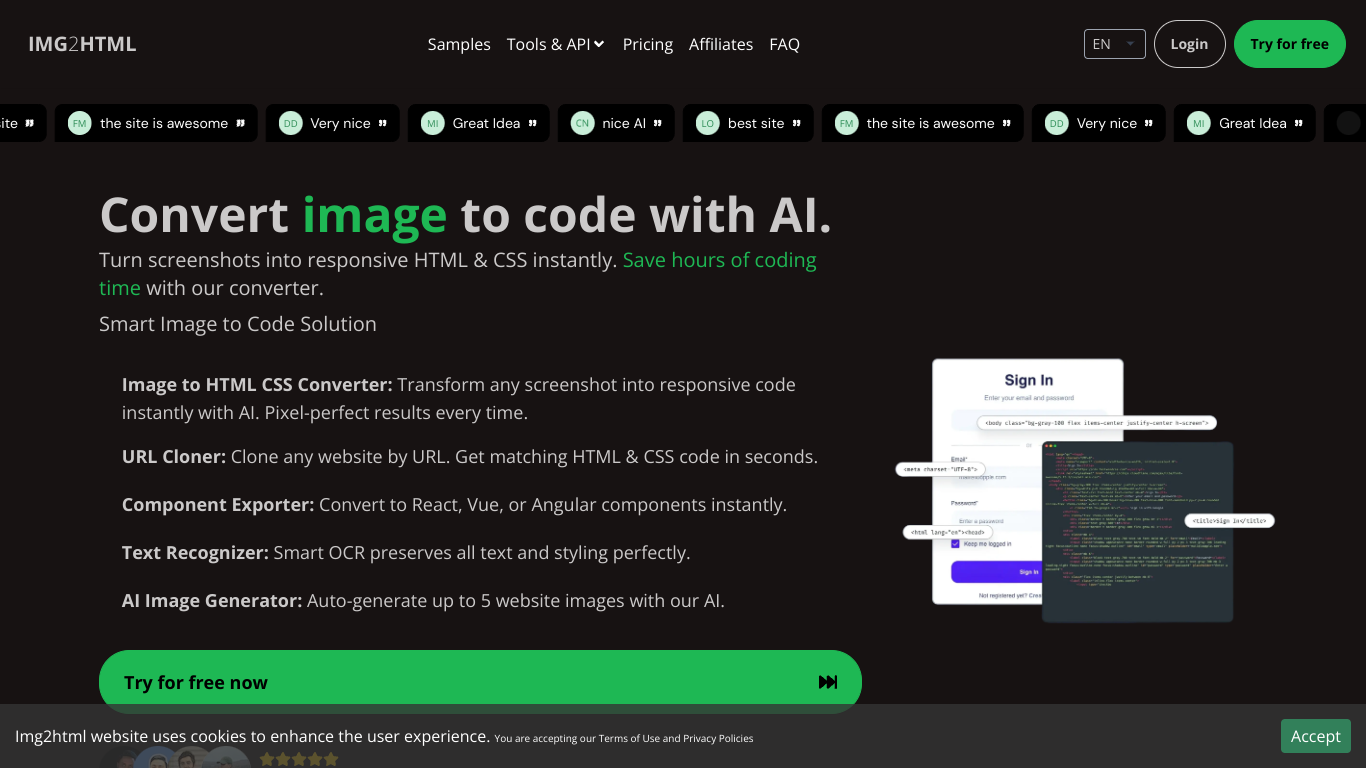This screenshot has height=768, width=1366.
Task: Click the Login button
Action: [x=1189, y=44]
